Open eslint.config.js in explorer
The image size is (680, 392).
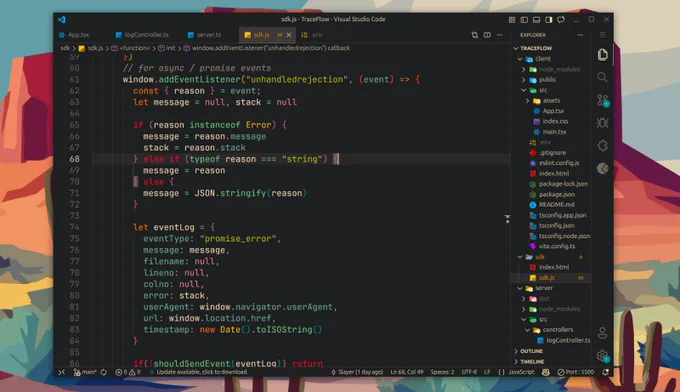(x=559, y=163)
